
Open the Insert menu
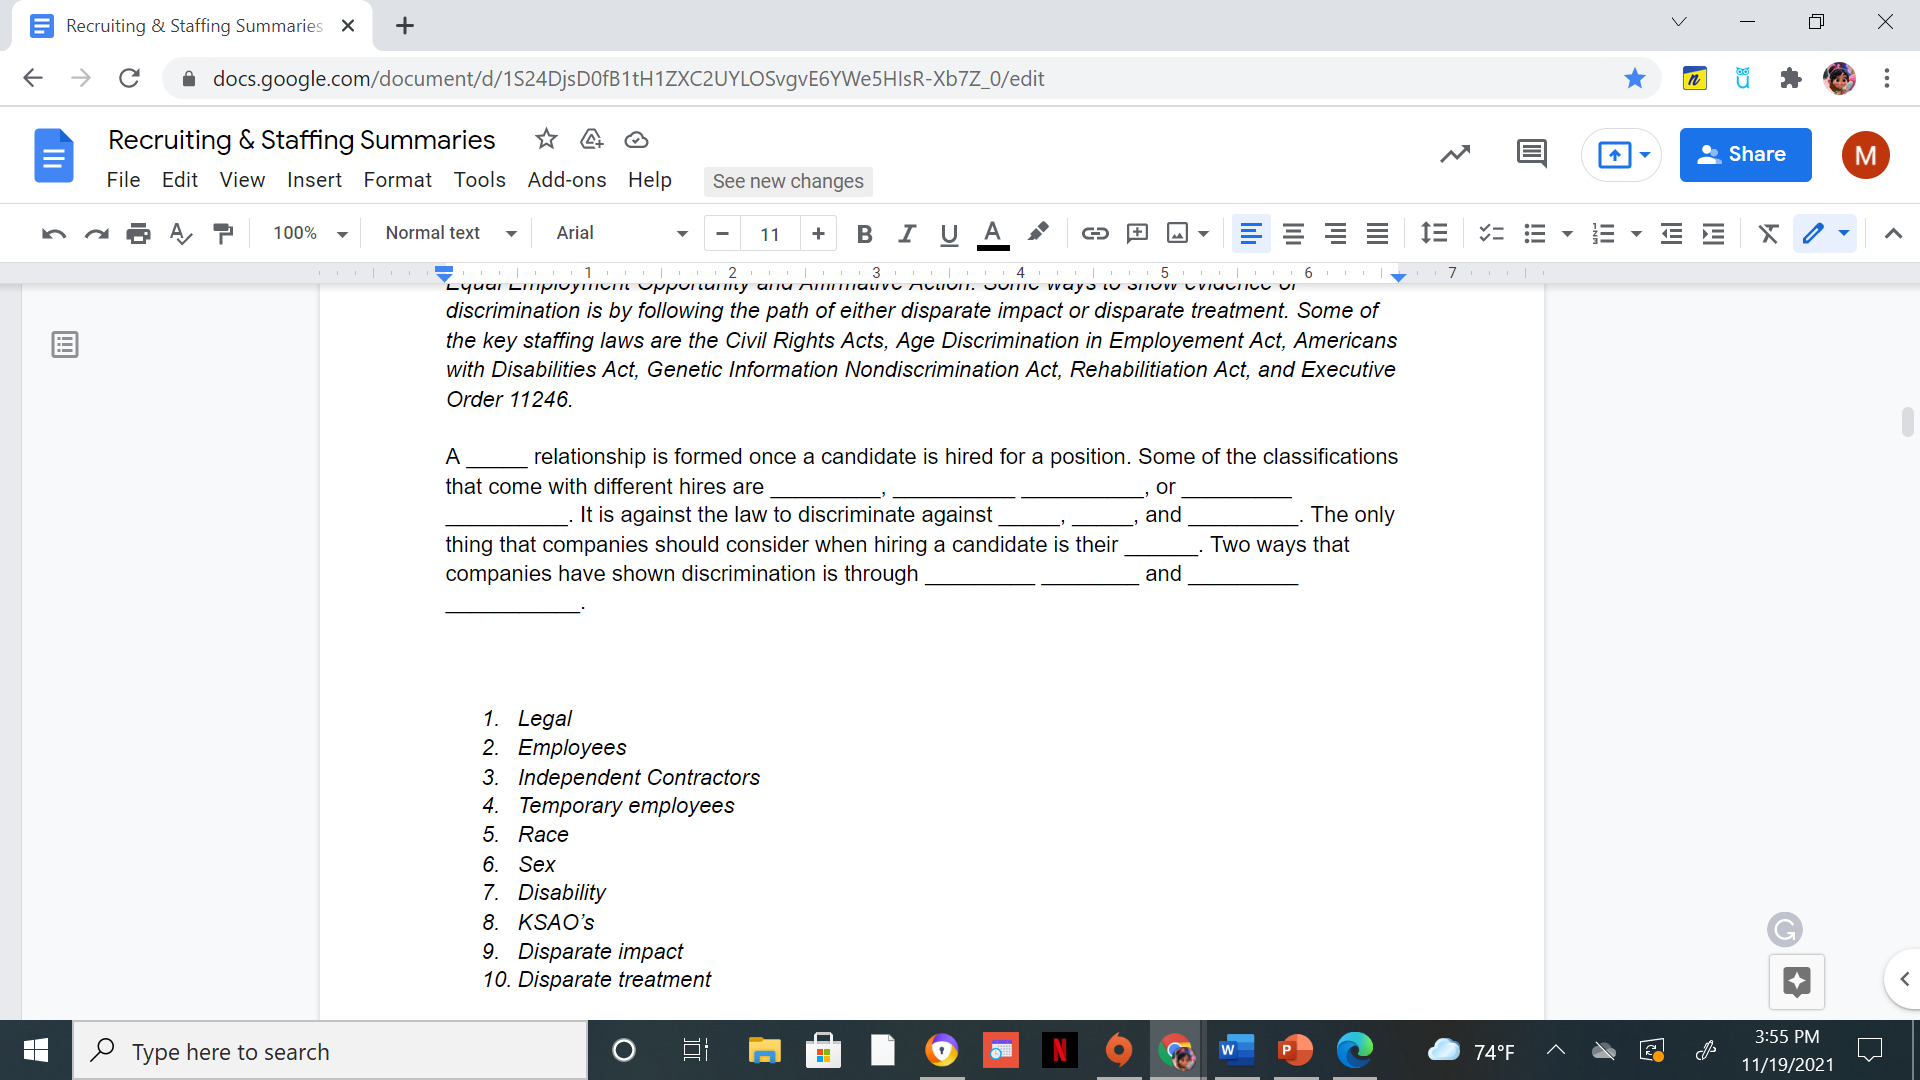tap(314, 180)
